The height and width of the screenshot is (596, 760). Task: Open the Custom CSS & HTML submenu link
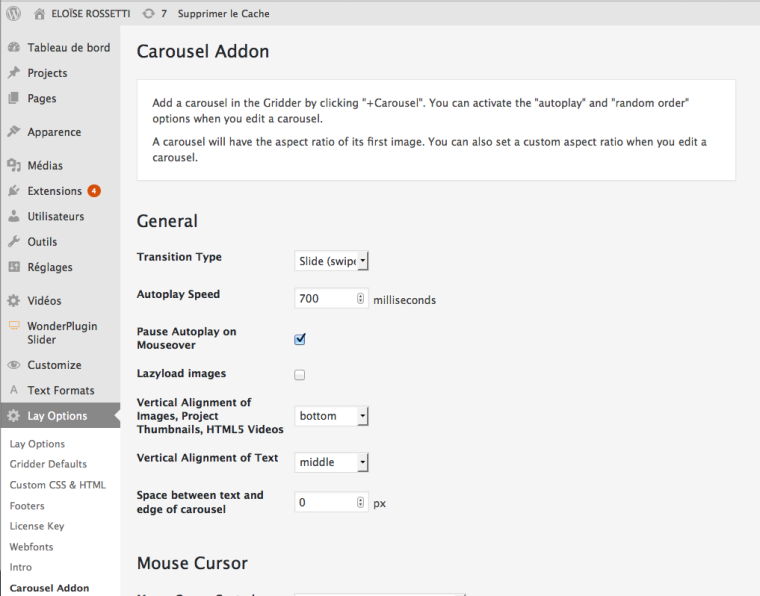pos(57,485)
